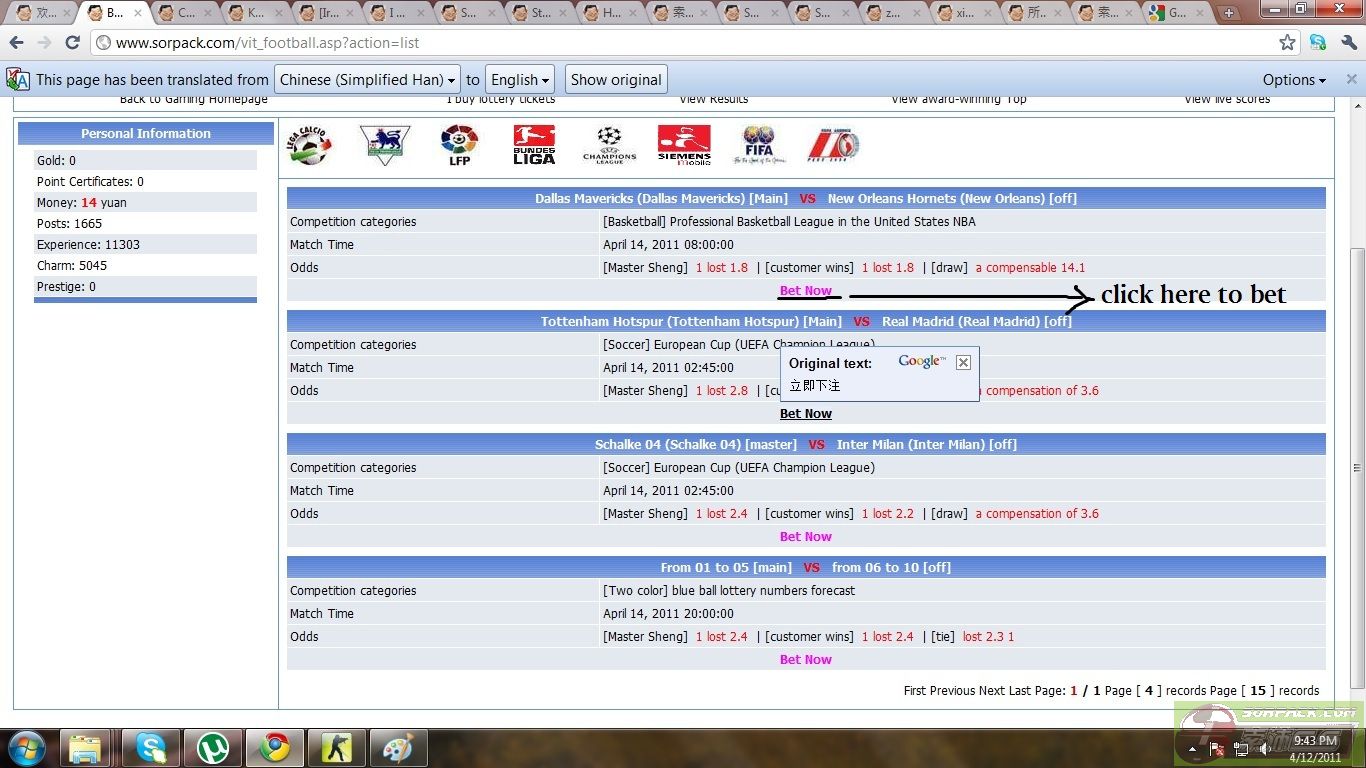Click Bet Now for Schalke 04 match
This screenshot has height=768, width=1366.
[805, 537]
